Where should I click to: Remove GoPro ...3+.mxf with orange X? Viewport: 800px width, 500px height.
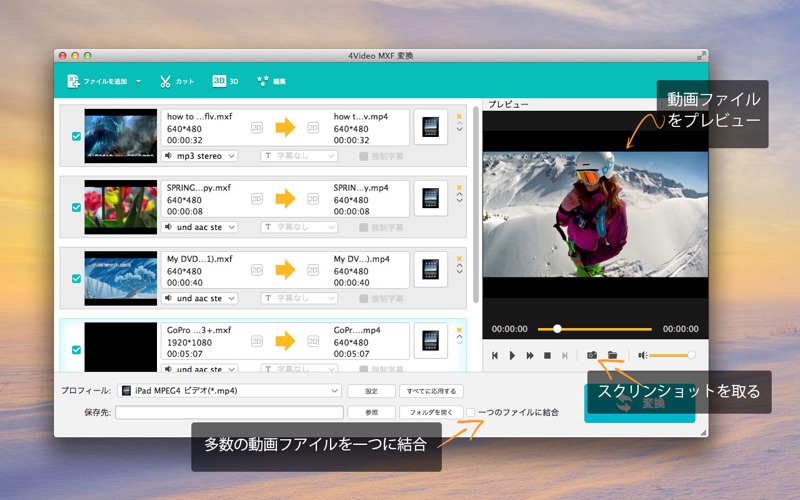[459, 330]
